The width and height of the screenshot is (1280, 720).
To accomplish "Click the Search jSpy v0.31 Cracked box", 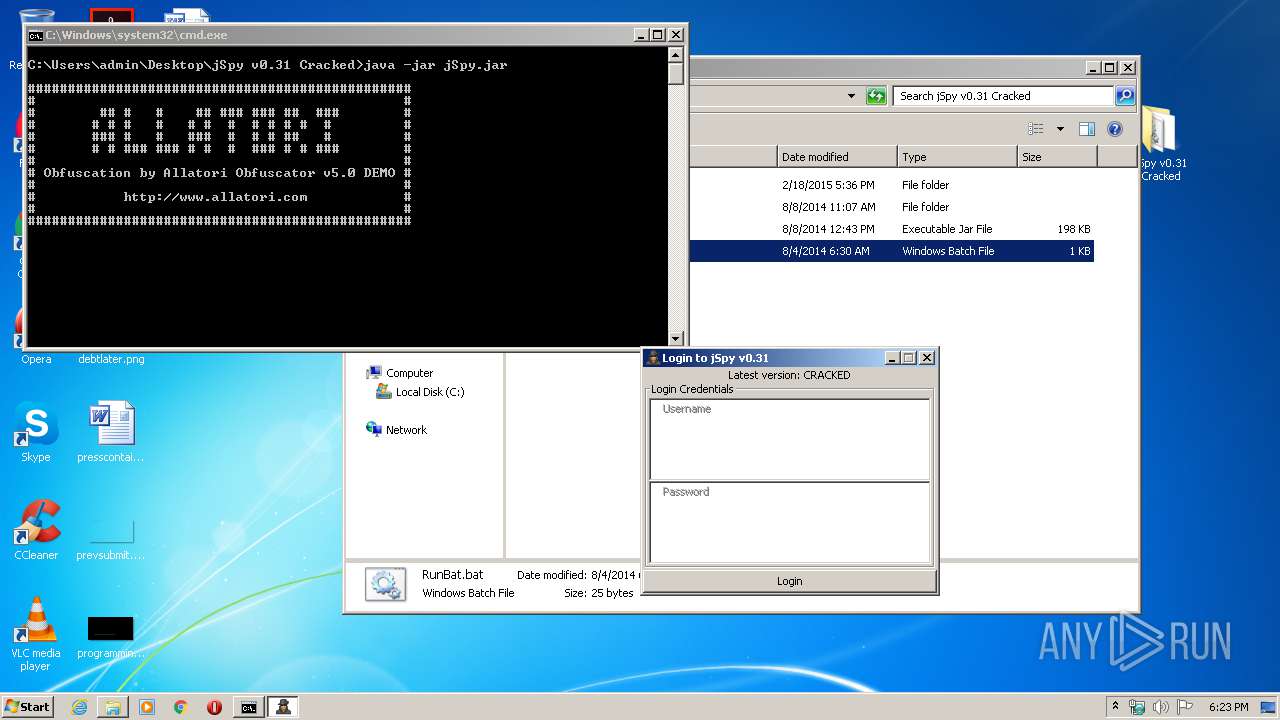I will click(1003, 96).
